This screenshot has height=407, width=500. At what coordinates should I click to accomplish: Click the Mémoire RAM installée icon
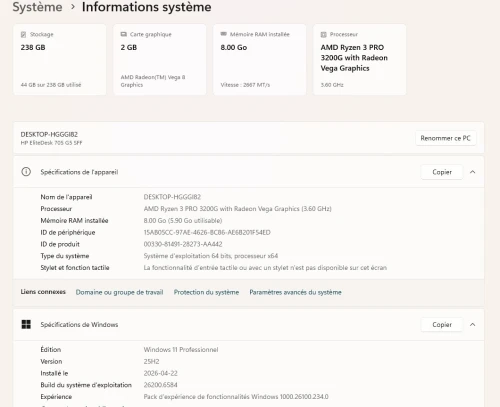tap(224, 34)
